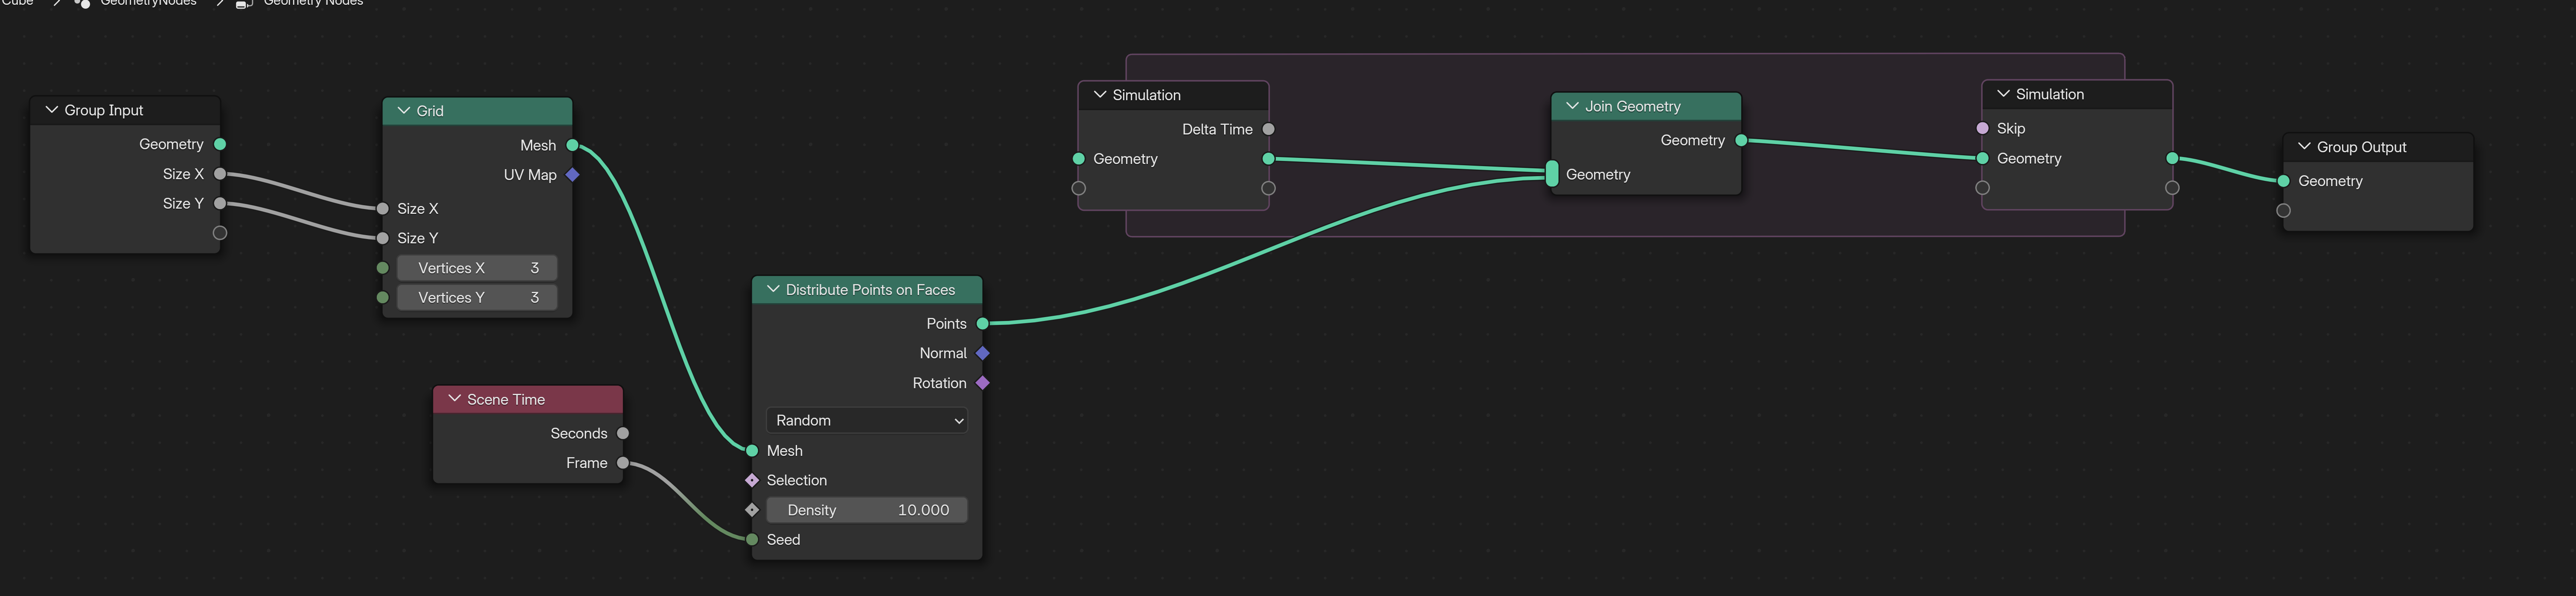Click Distribute Points output socket
Image resolution: width=2576 pixels, height=596 pixels.
click(x=982, y=324)
